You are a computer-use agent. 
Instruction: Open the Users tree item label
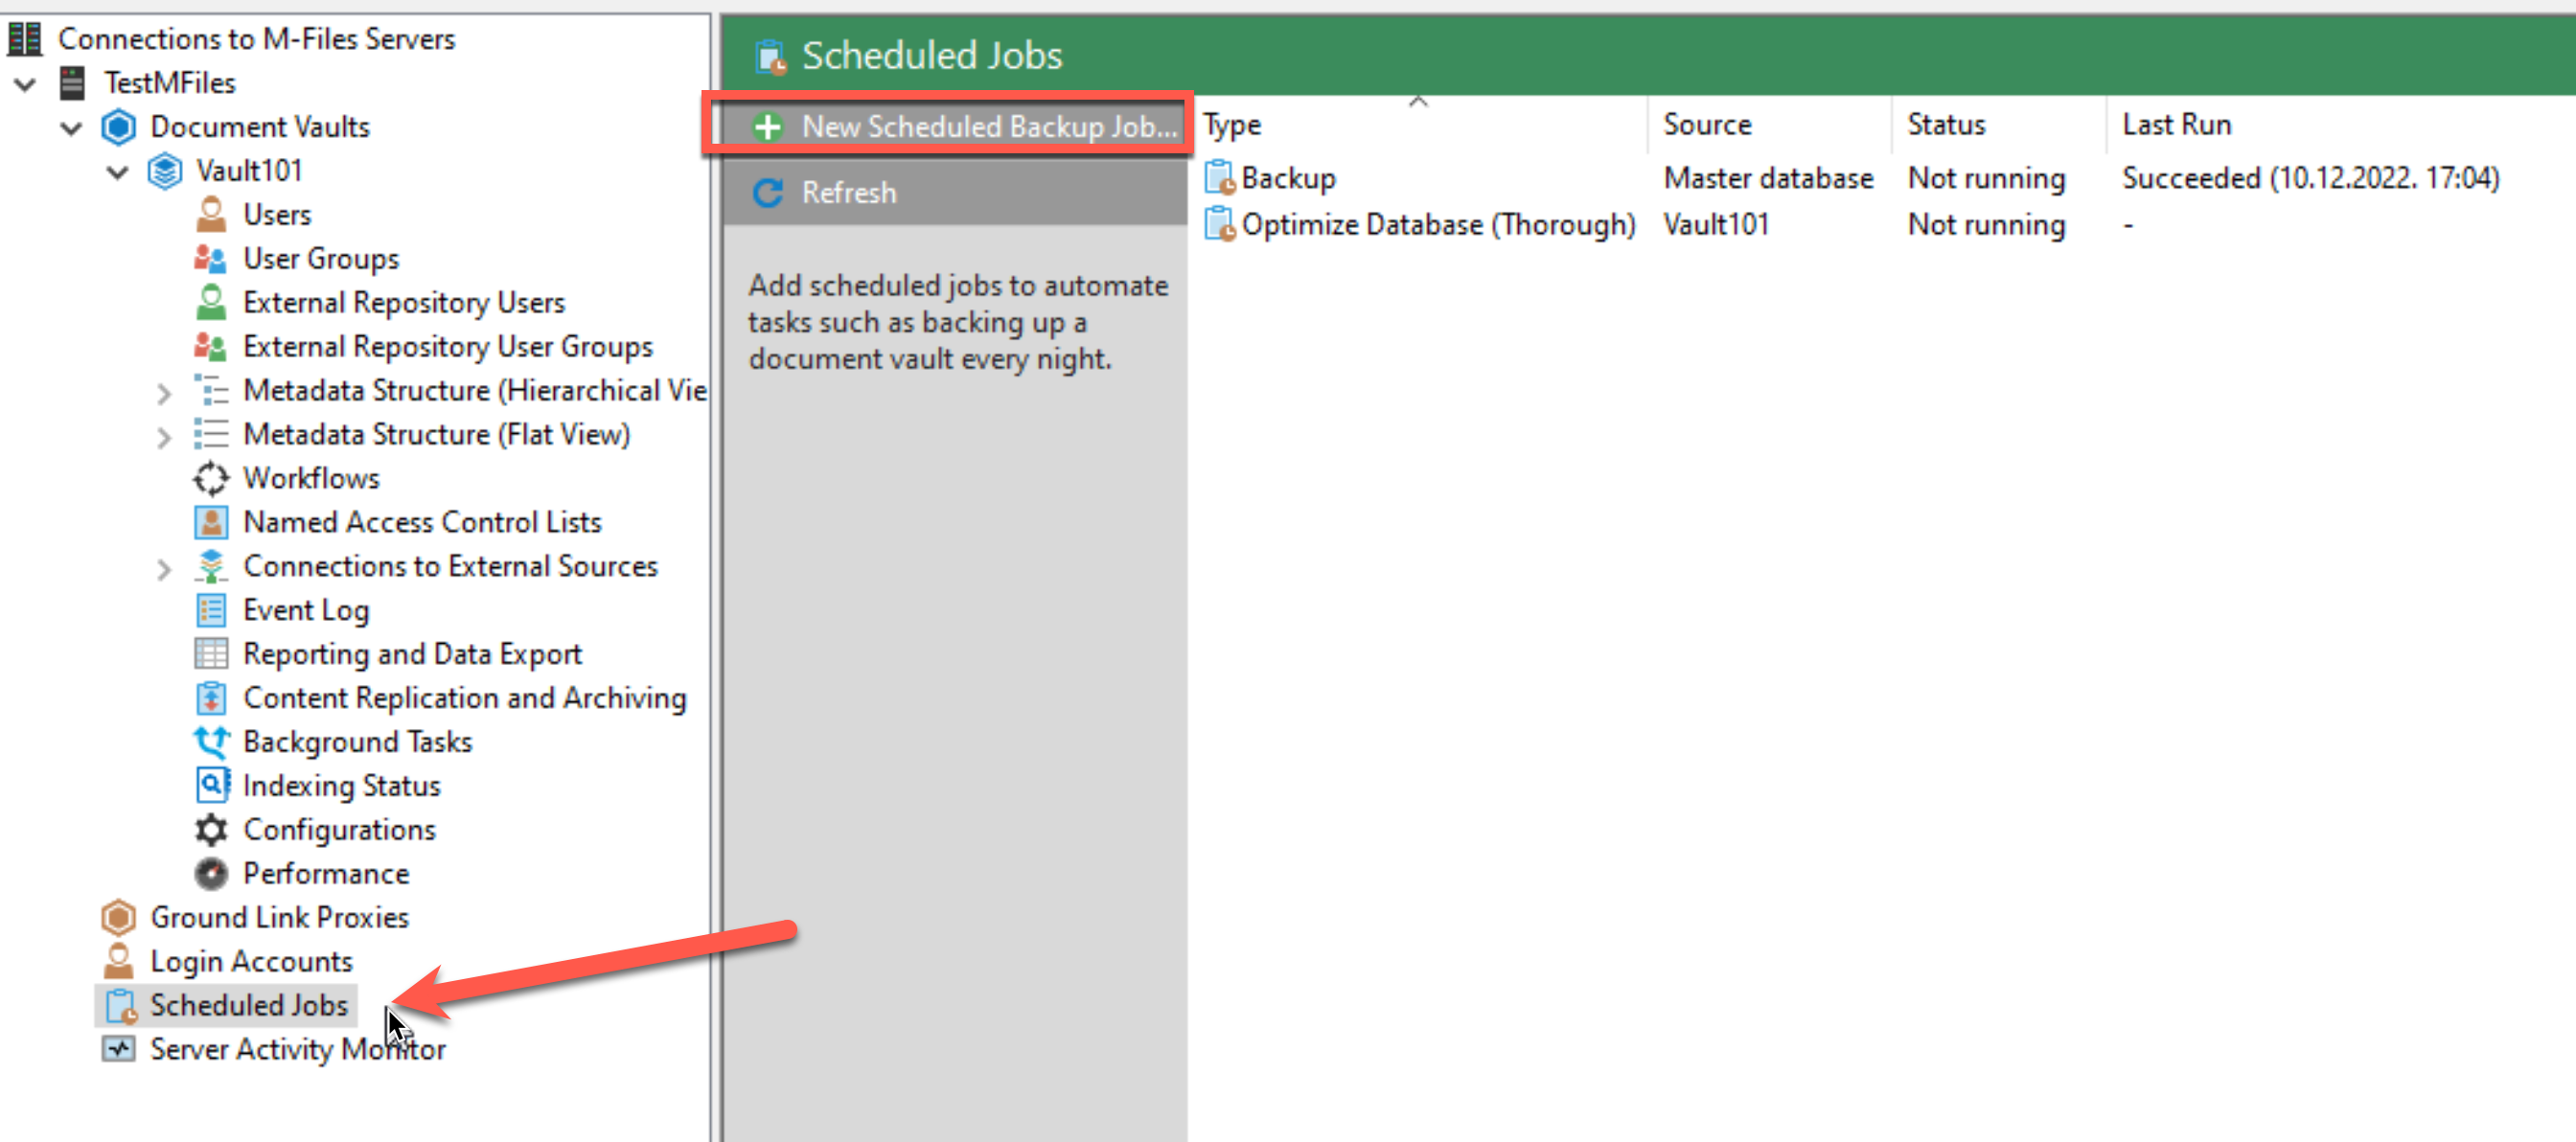pos(277,214)
